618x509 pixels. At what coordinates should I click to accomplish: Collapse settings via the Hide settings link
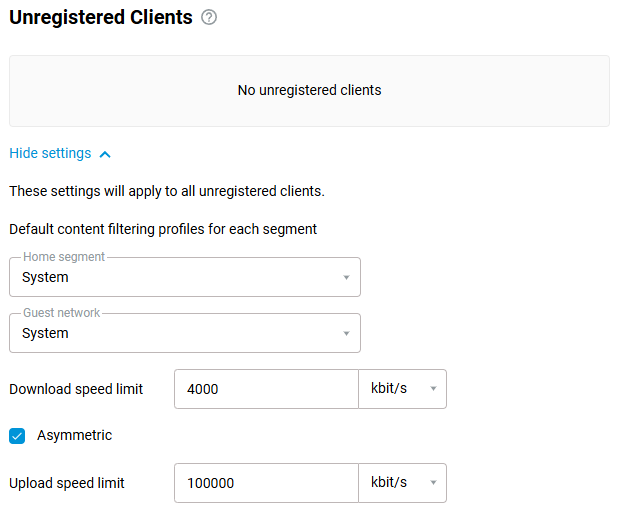pyautogui.click(x=50, y=154)
